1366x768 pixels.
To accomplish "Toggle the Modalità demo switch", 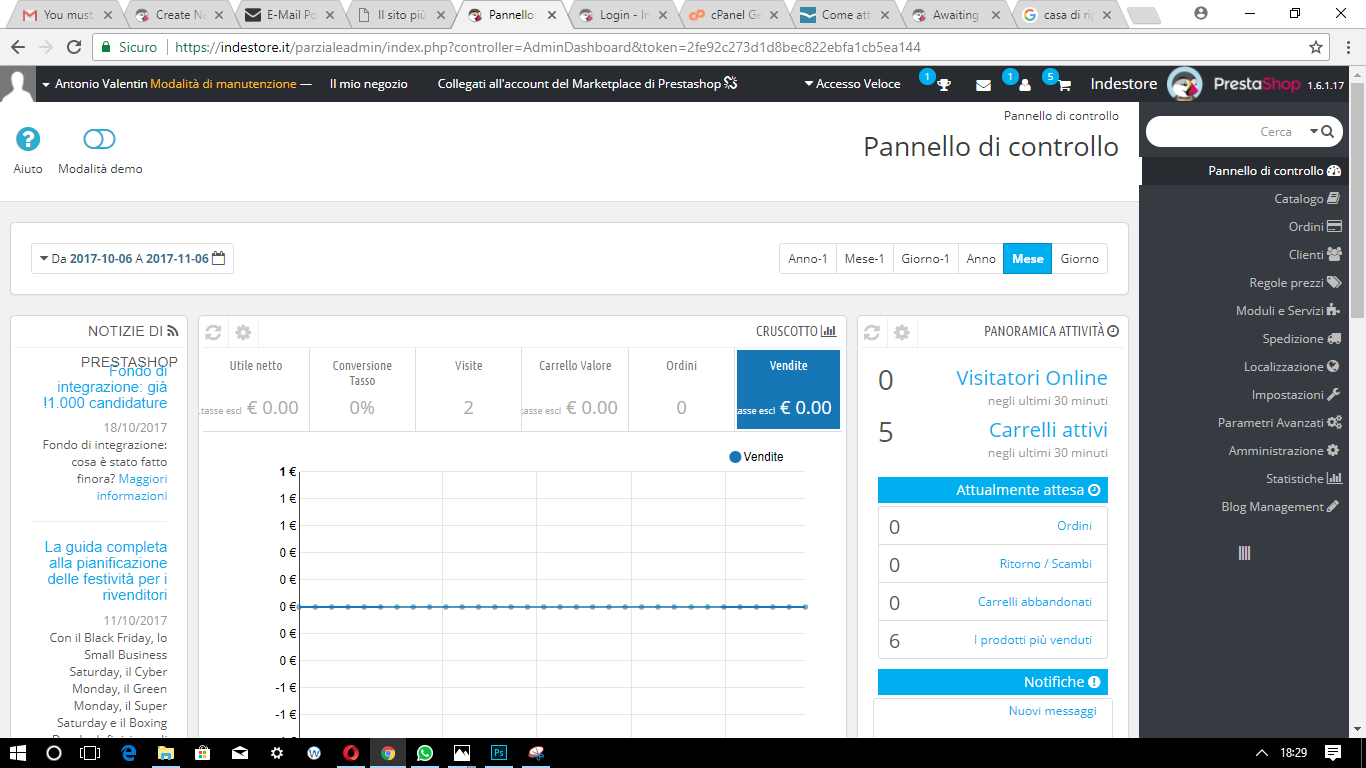I will [100, 140].
